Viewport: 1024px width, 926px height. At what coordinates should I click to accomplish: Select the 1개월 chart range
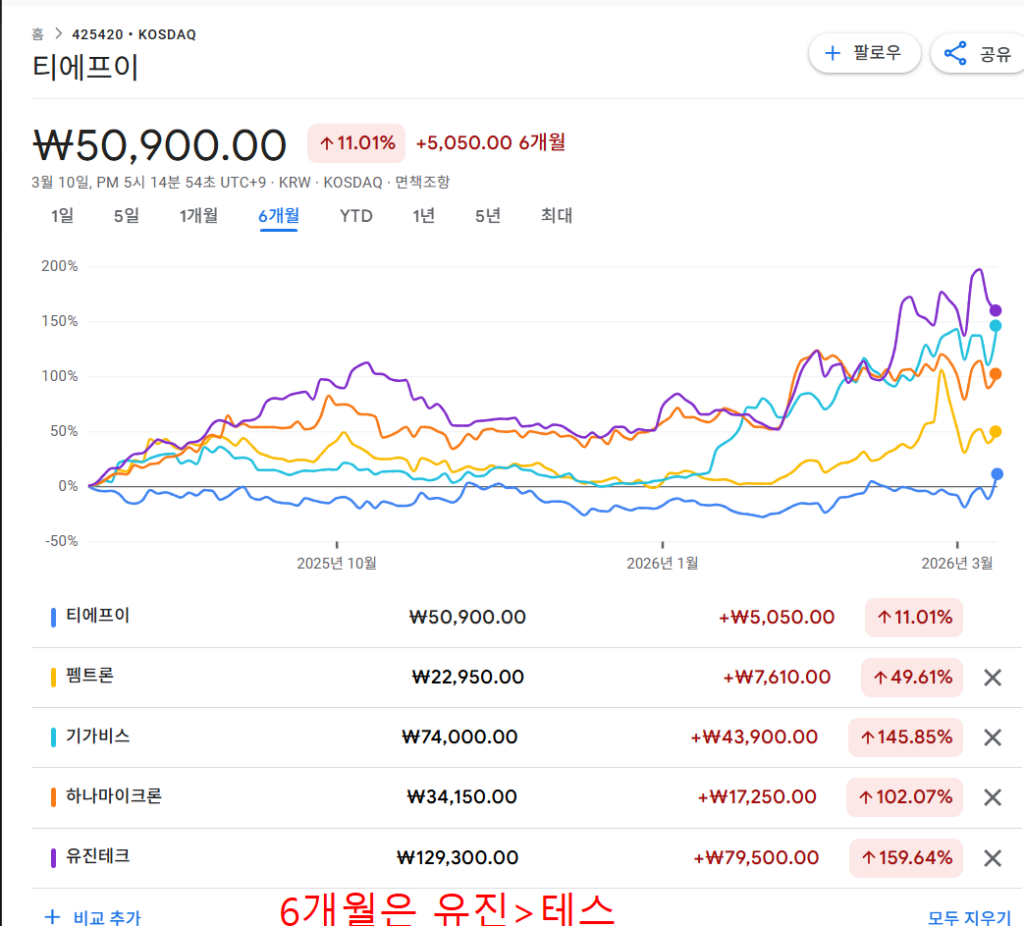click(198, 215)
